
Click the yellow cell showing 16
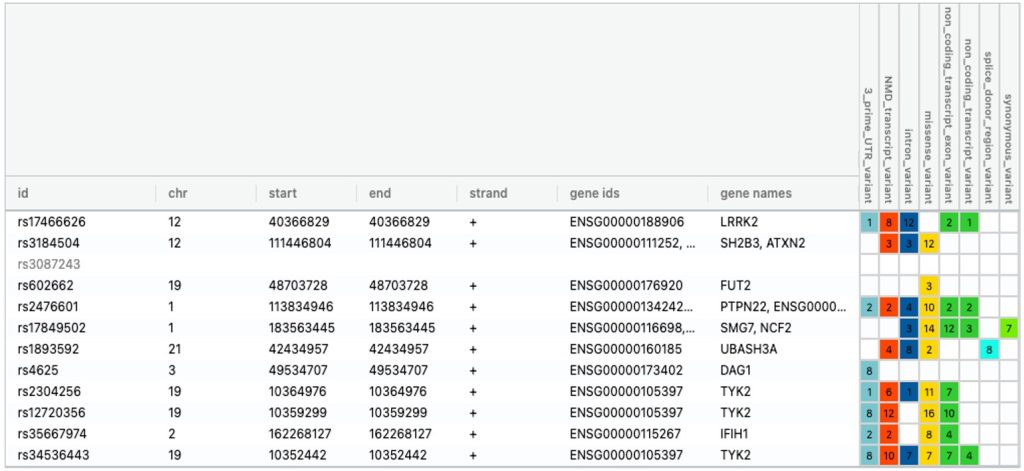point(929,413)
